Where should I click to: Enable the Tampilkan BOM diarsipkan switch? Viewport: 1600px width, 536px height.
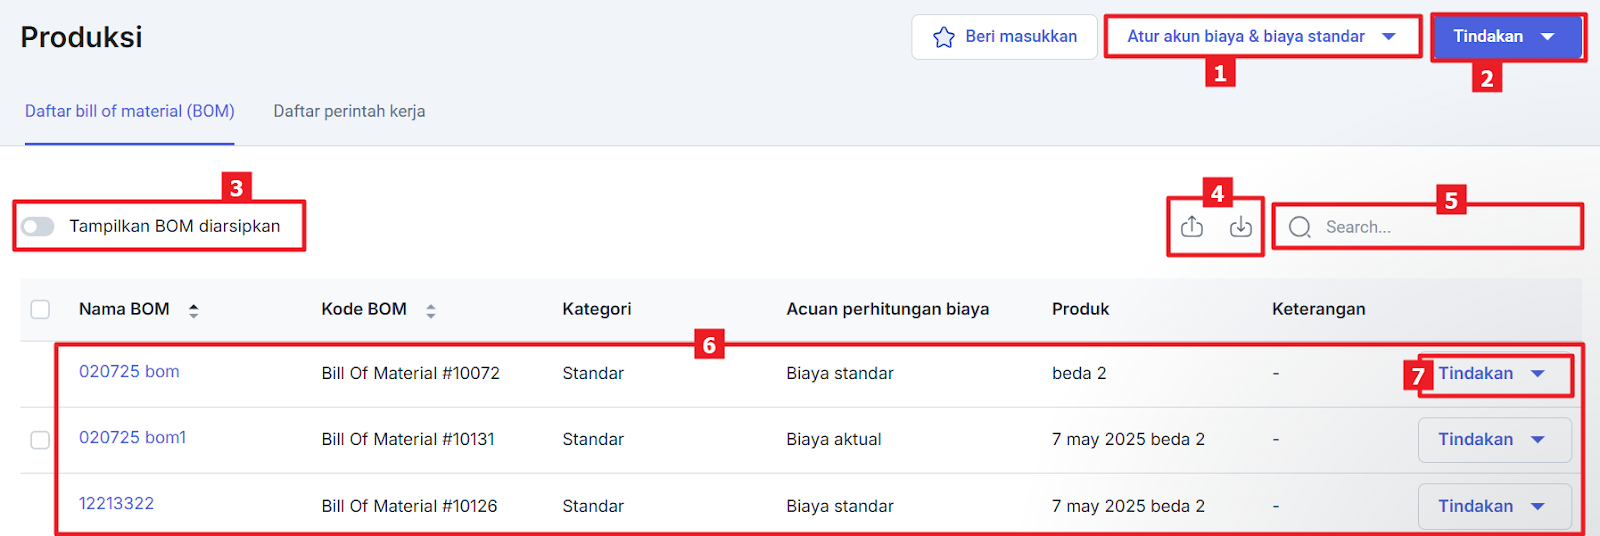[38, 227]
